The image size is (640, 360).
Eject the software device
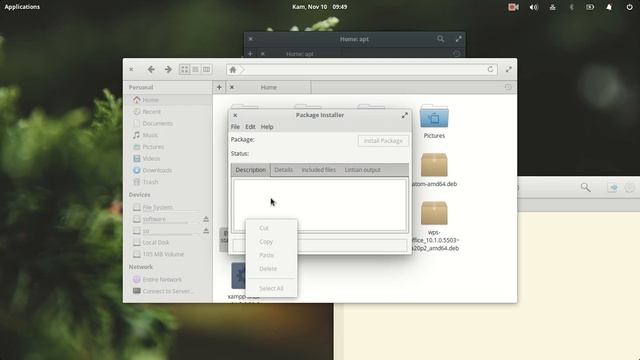(x=206, y=219)
